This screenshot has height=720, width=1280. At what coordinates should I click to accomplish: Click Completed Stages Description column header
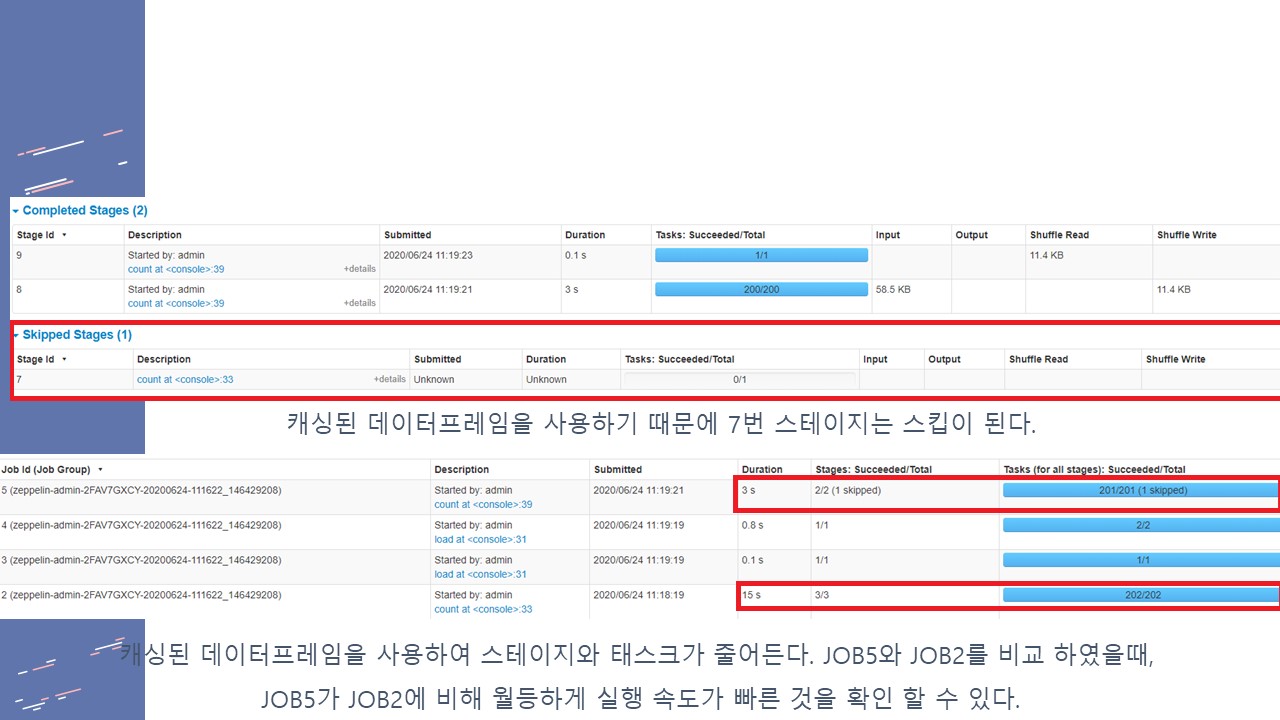pyautogui.click(x=155, y=235)
